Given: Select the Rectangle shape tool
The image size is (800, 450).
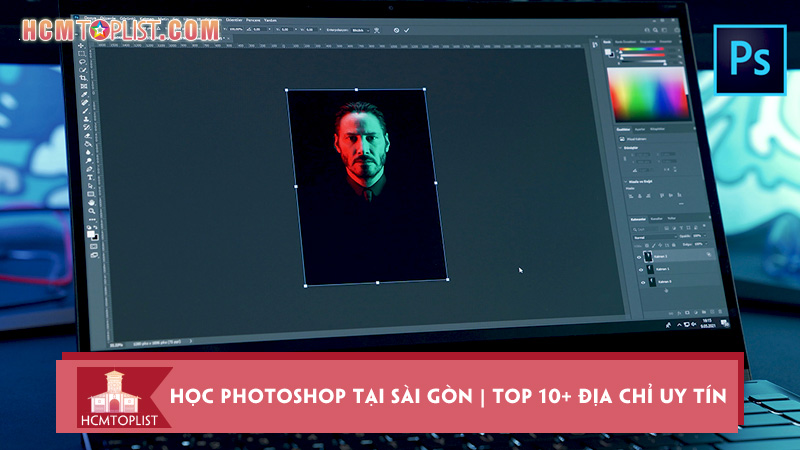Looking at the screenshot, I should tap(91, 194).
